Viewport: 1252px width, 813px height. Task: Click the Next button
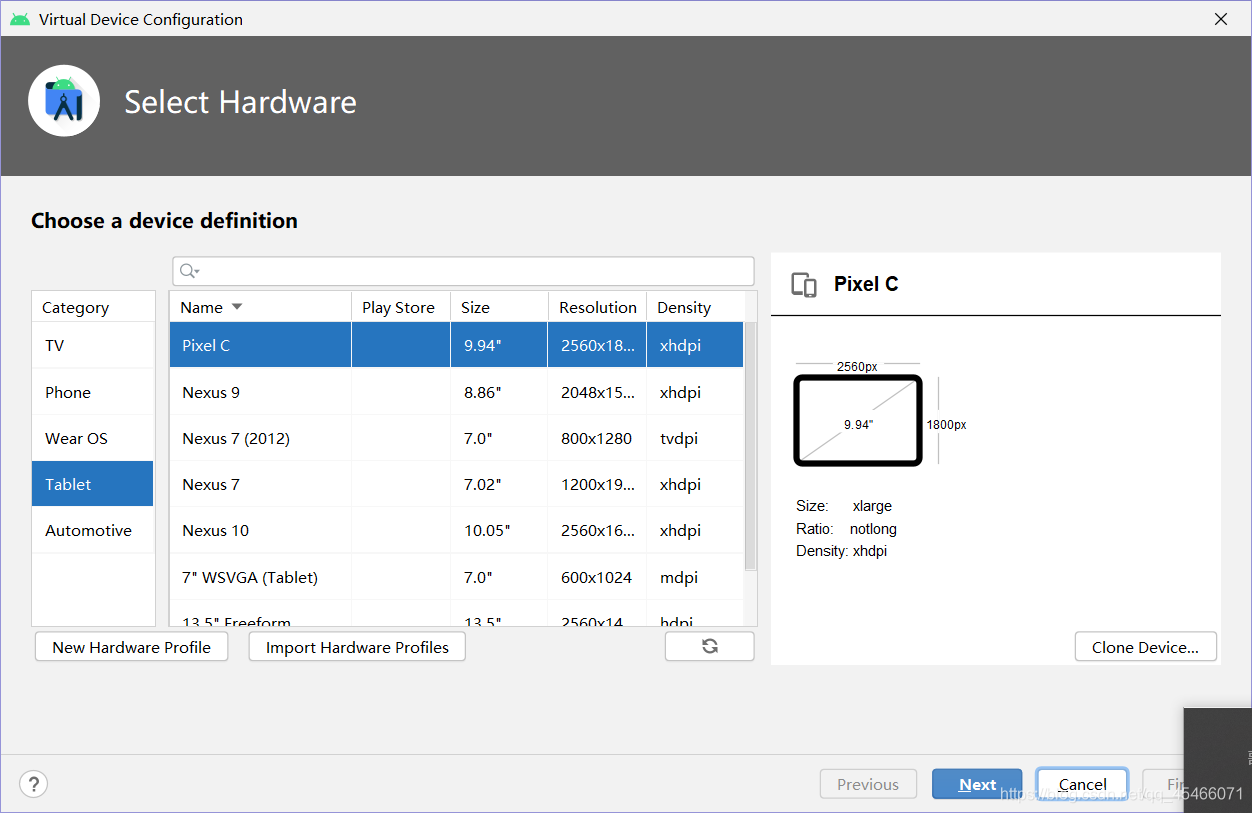(977, 784)
